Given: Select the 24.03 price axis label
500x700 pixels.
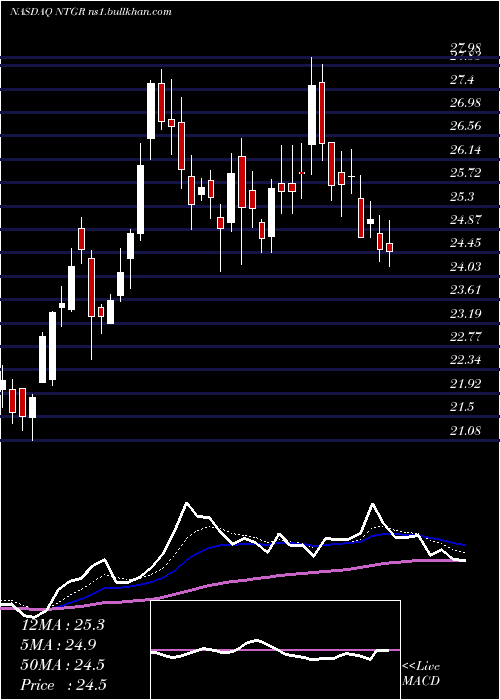Looking at the screenshot, I should tap(466, 267).
